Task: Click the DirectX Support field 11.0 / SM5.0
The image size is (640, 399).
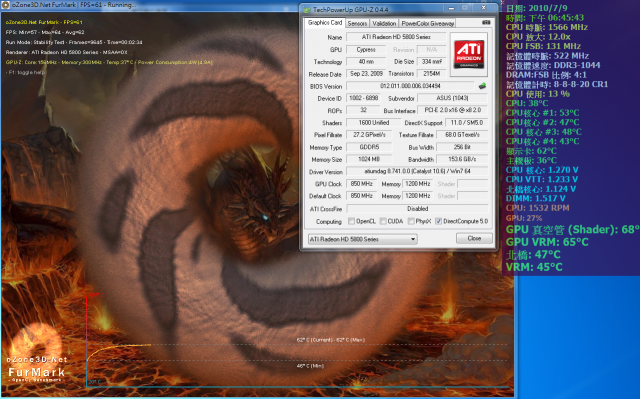Action: (467, 123)
